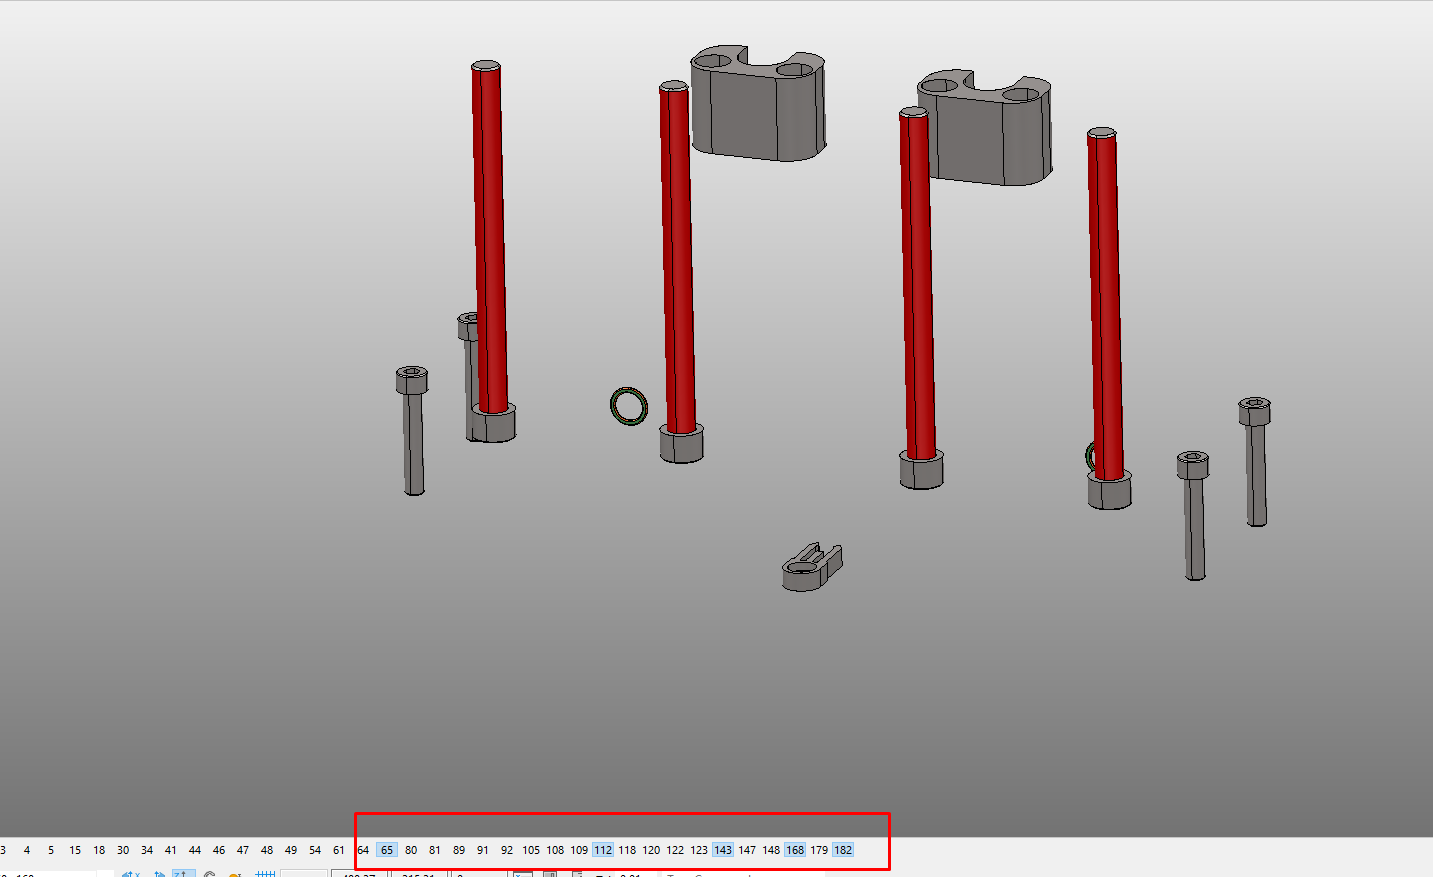
Task: Switch to item 143 in the number strip
Action: pyautogui.click(x=723, y=849)
